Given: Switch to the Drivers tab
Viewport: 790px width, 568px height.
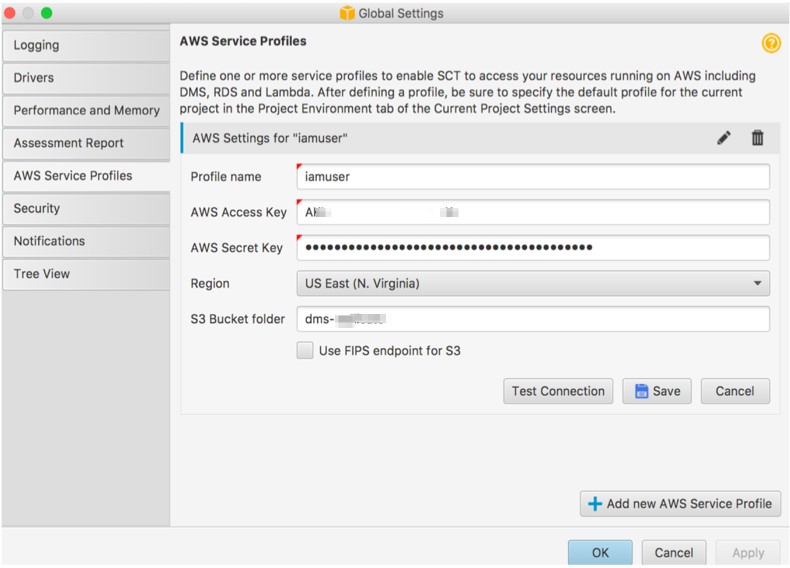Looking at the screenshot, I should point(86,78).
